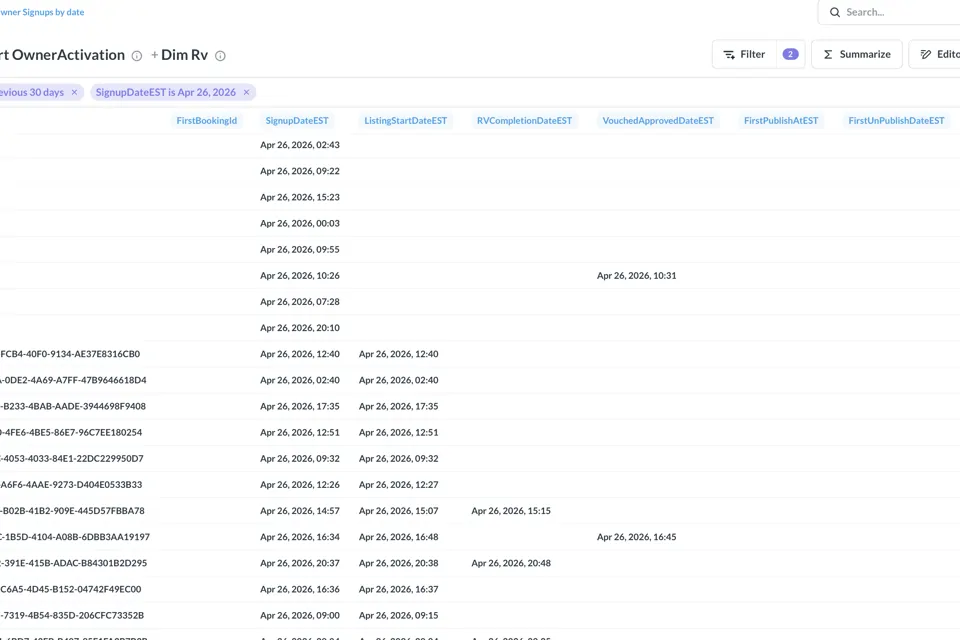
Task: Open the SignupDateEST column header menu
Action: pyautogui.click(x=297, y=121)
